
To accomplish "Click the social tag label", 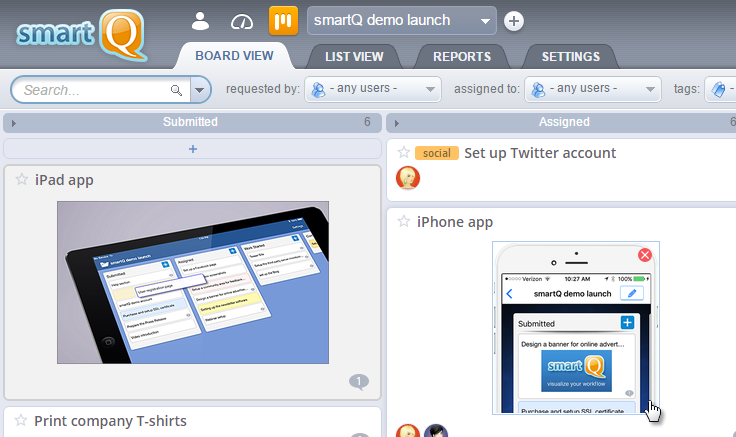I will click(x=436, y=153).
